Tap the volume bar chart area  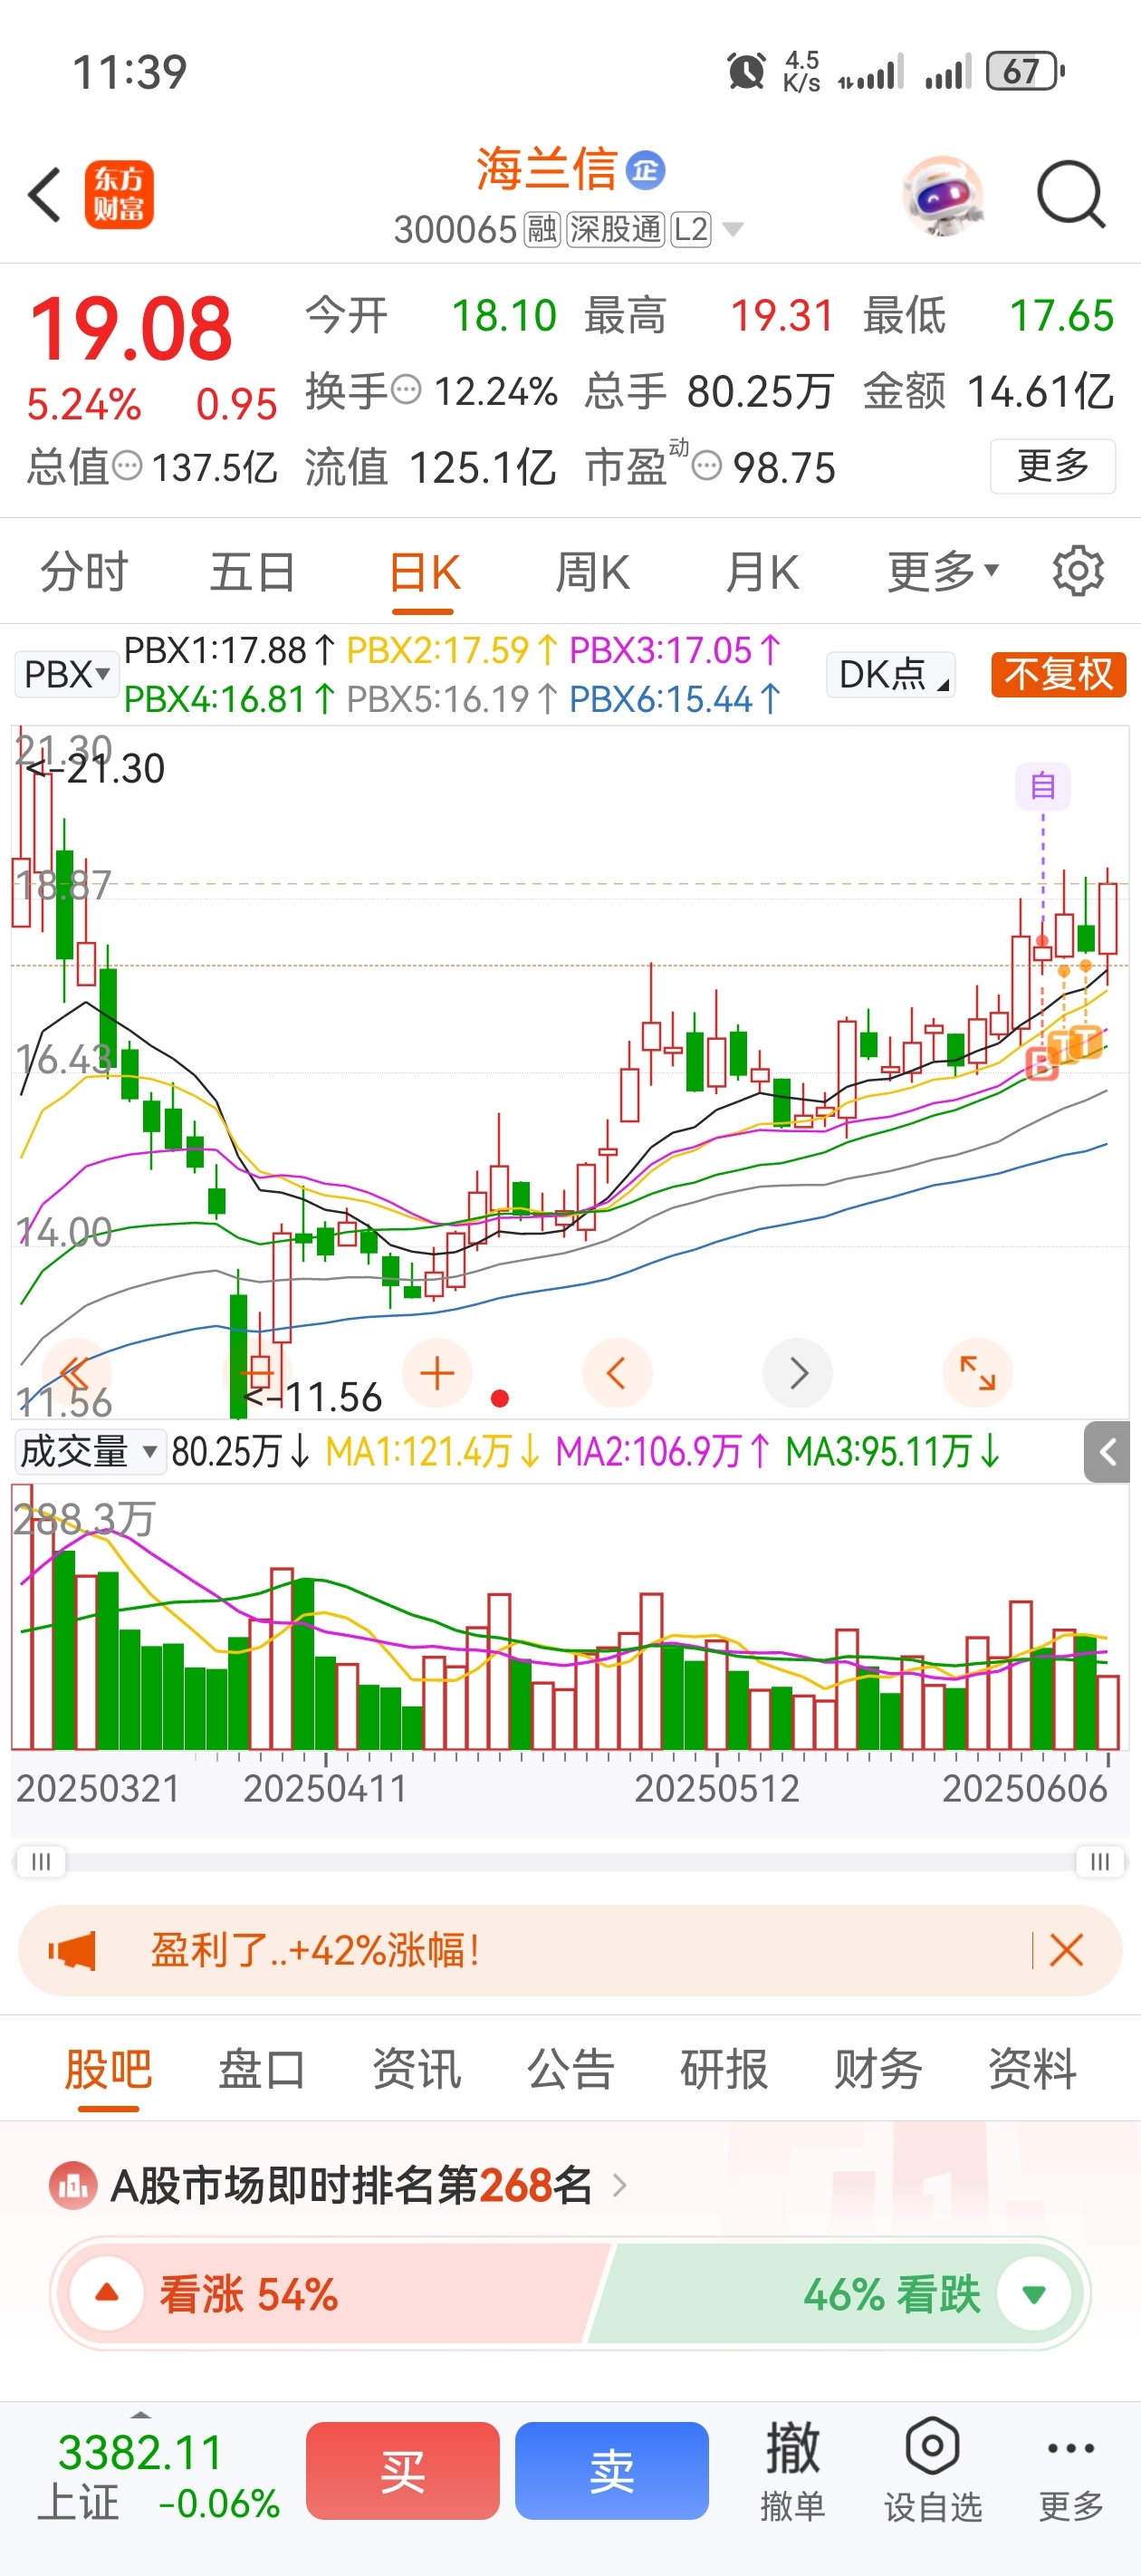[570, 1617]
